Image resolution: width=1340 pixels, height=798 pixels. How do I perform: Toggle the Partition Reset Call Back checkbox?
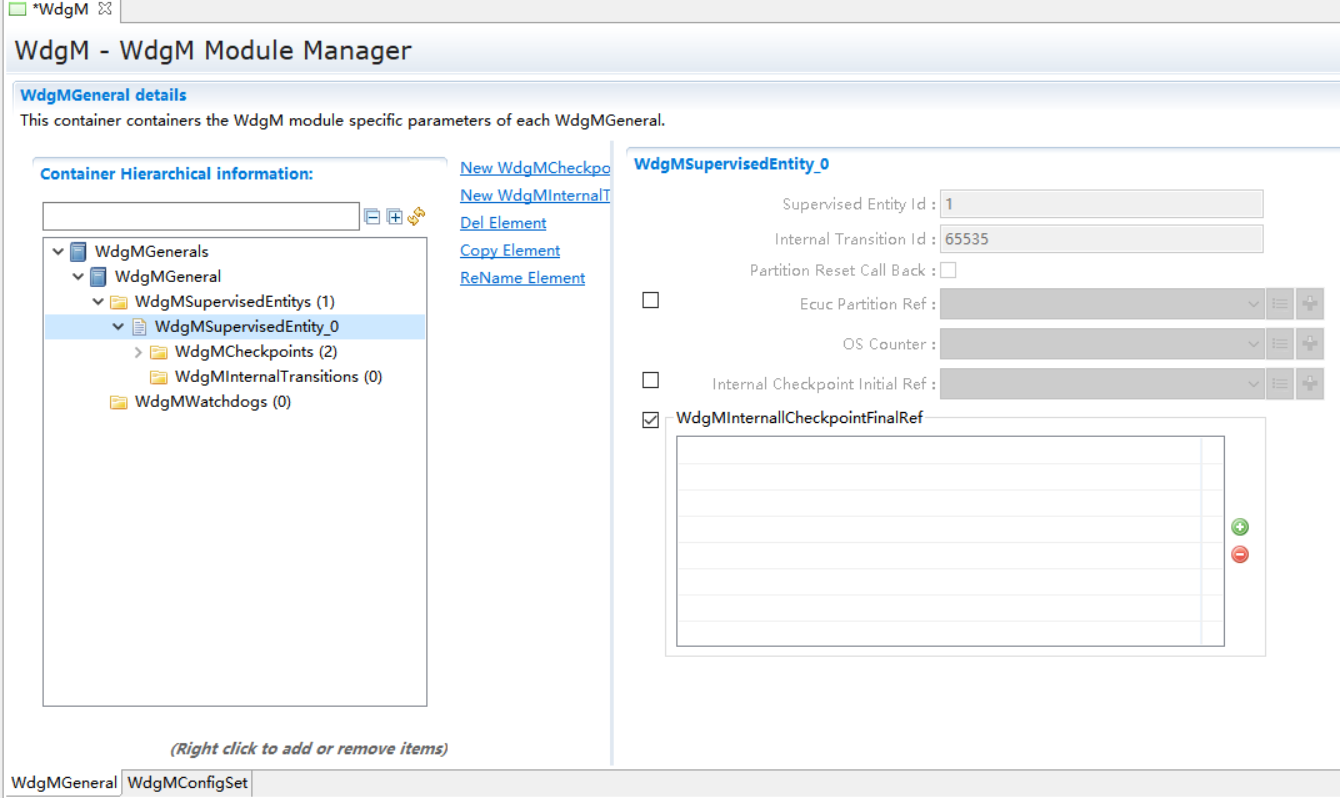pos(948,270)
